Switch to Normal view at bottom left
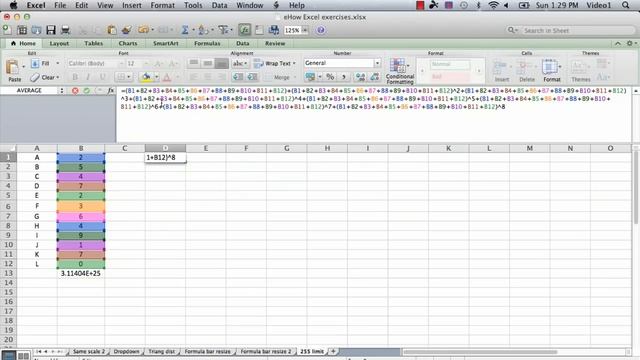The image size is (640, 360). 8,356
